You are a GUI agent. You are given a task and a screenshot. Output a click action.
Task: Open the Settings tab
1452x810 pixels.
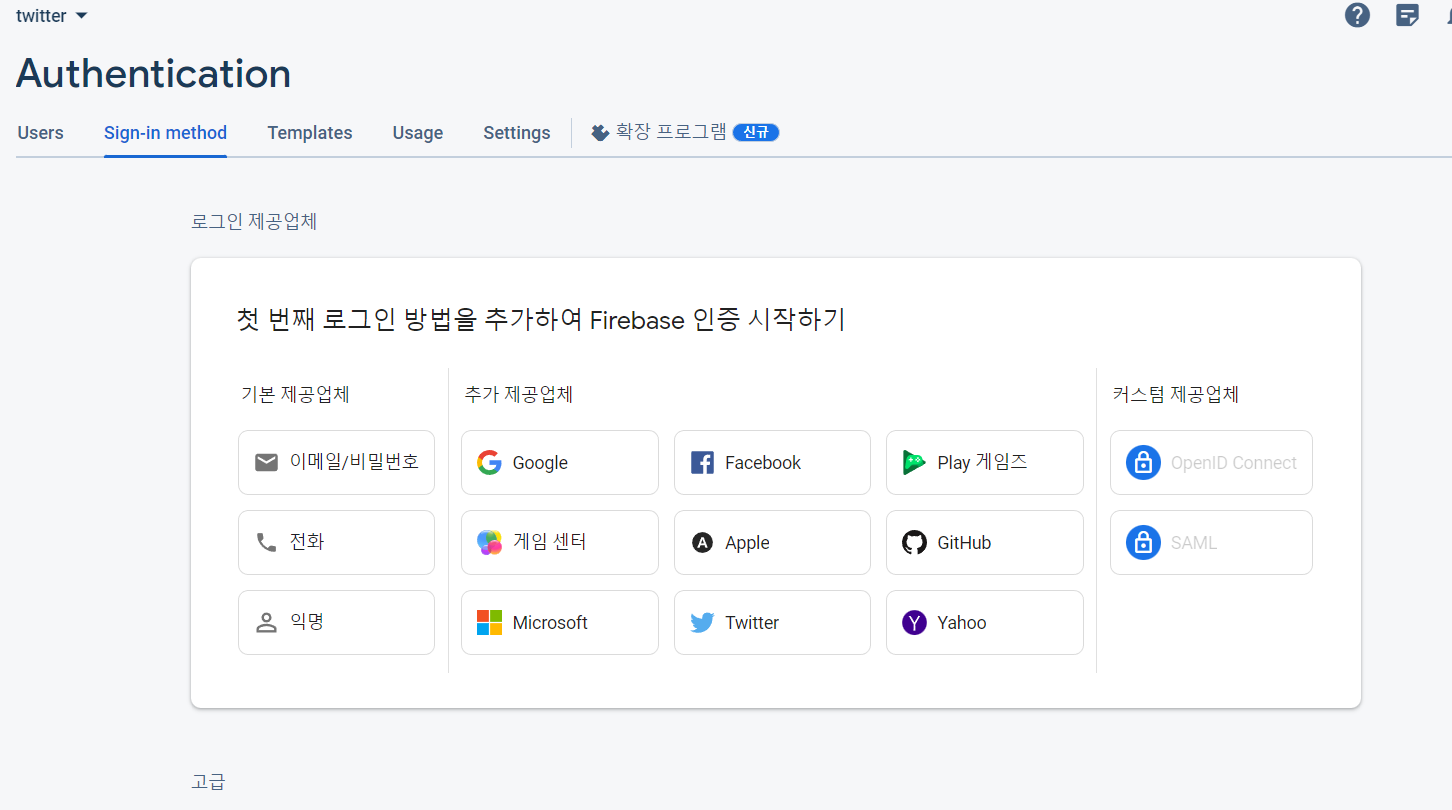[517, 133]
